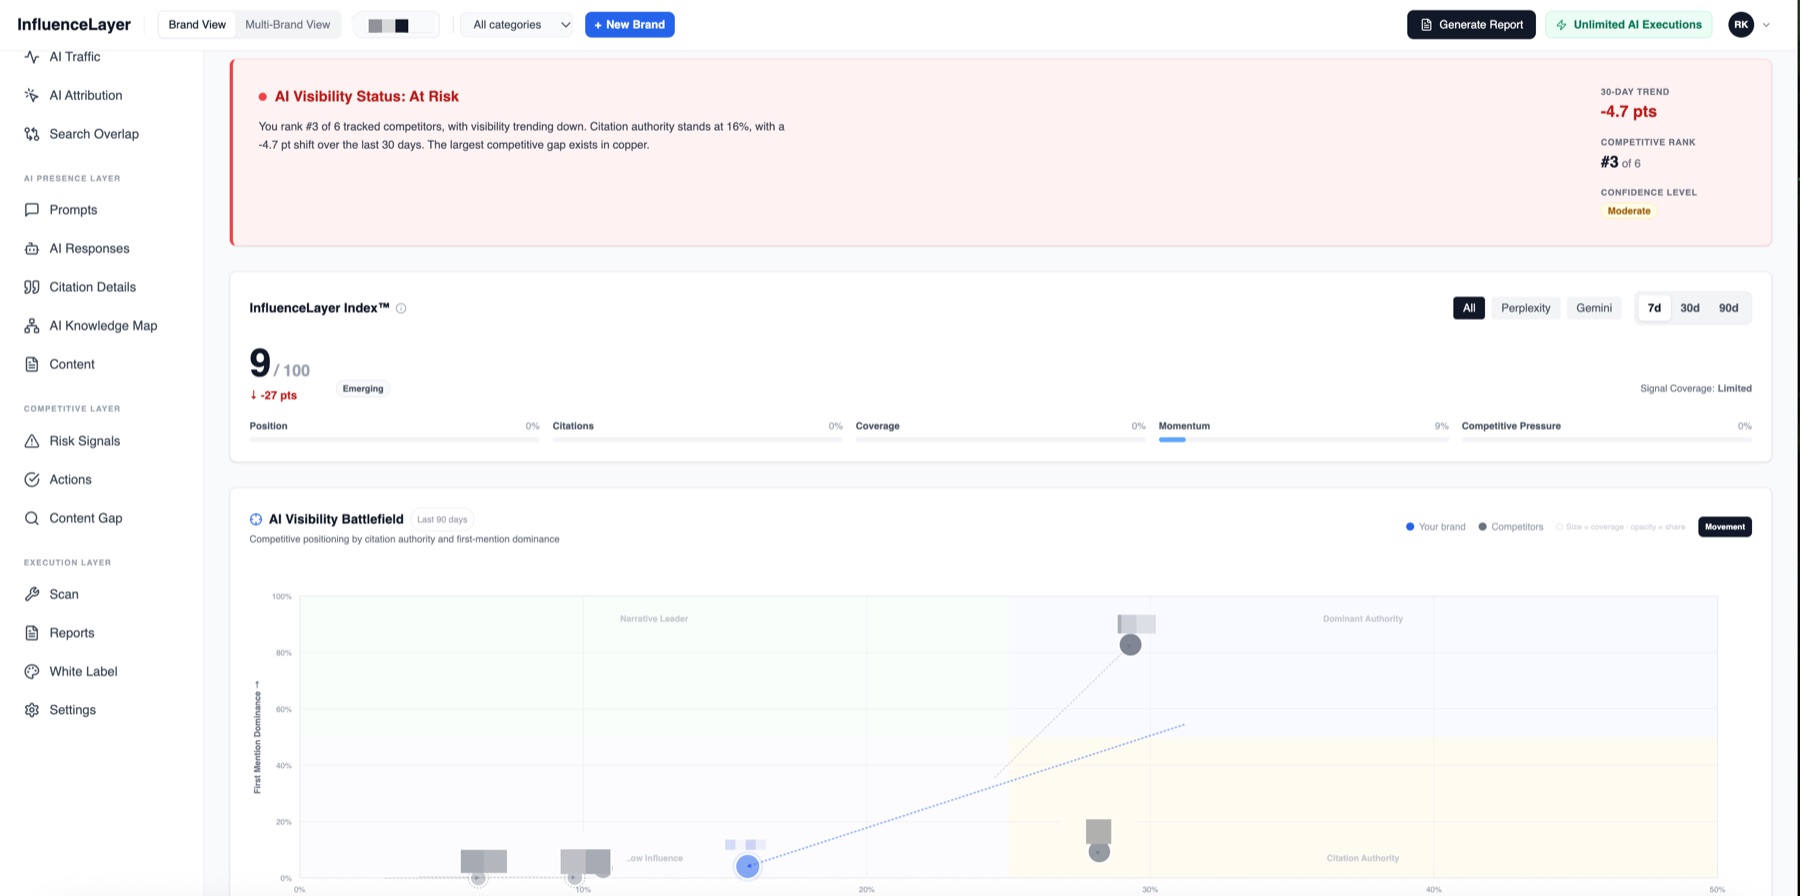Viewport: 1800px width, 896px height.
Task: Open the blurred brand selector in header
Action: pyautogui.click(x=396, y=25)
